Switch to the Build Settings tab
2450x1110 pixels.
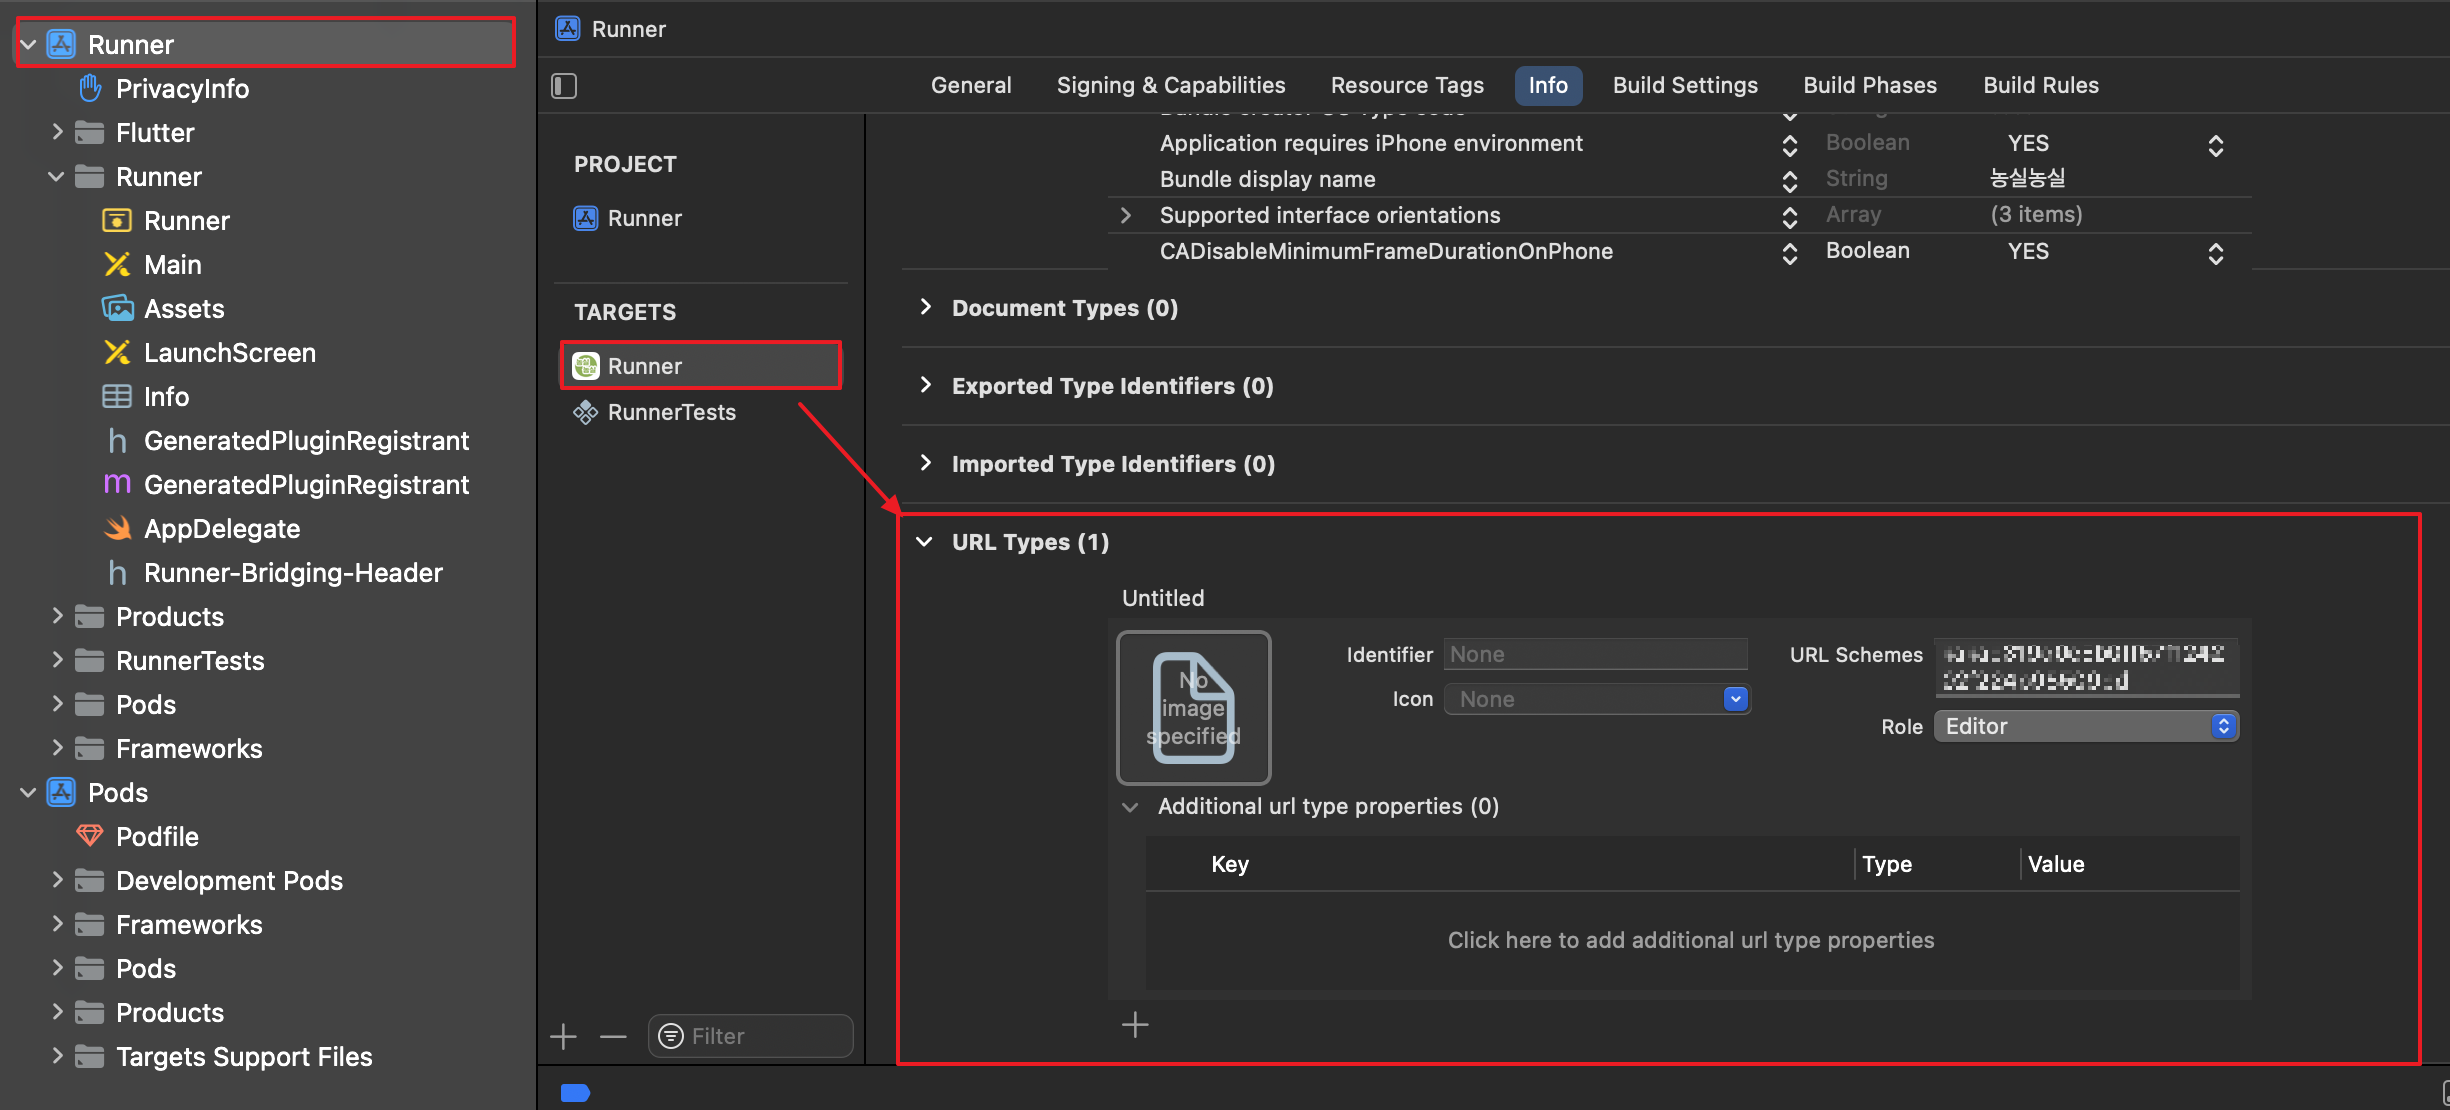click(x=1685, y=85)
